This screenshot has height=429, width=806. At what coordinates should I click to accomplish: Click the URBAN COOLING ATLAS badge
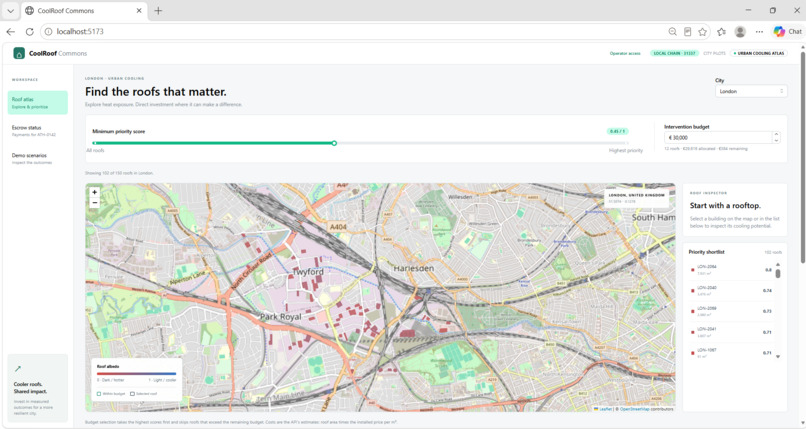tap(759, 53)
